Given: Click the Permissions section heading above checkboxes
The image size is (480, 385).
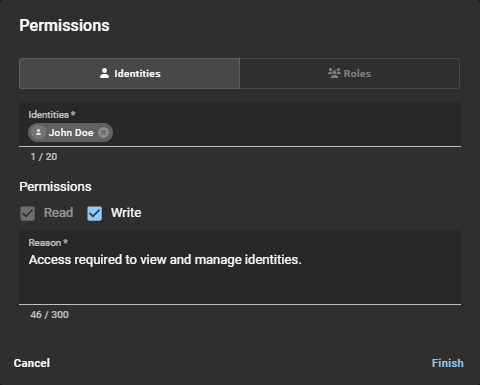Looking at the screenshot, I should click(x=55, y=187).
